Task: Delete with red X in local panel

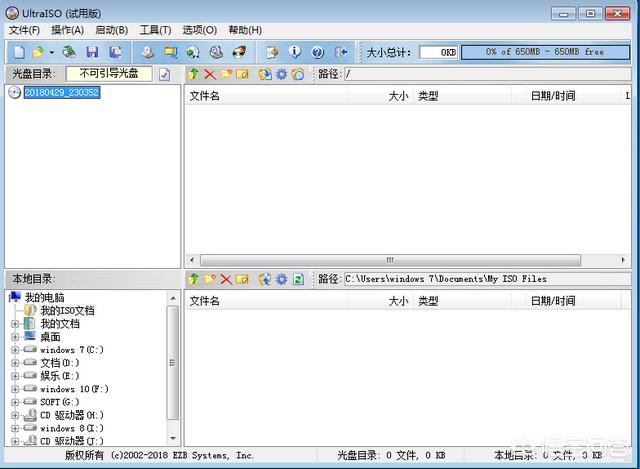Action: click(226, 279)
